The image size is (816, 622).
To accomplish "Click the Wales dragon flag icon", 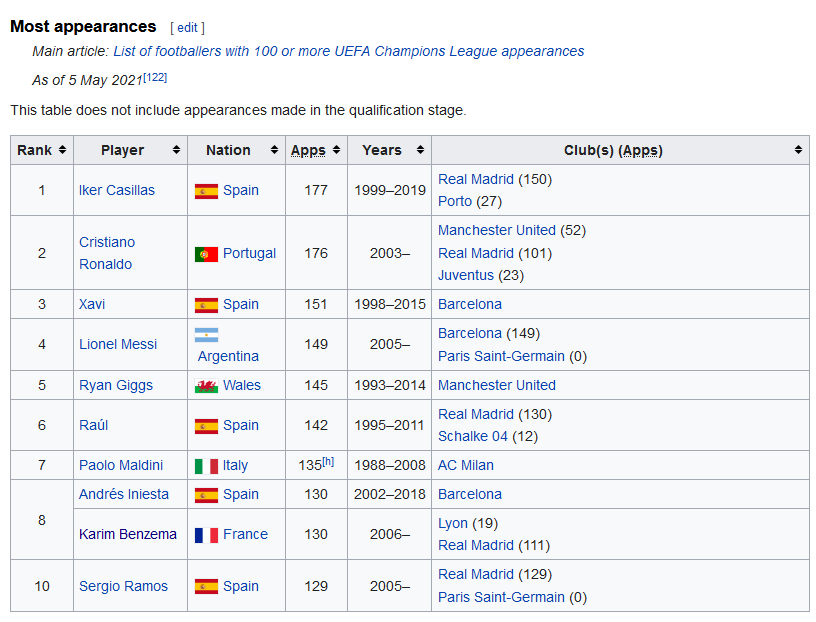I will 206,386.
